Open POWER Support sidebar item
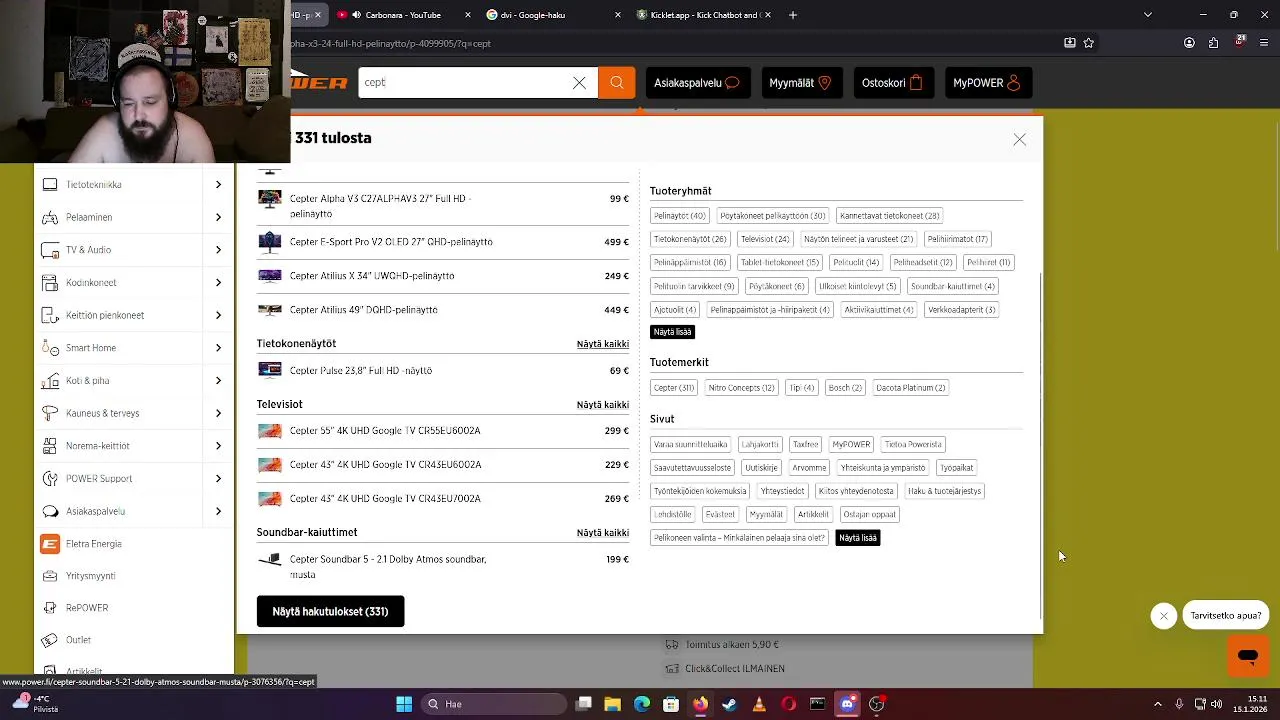 click(x=99, y=479)
